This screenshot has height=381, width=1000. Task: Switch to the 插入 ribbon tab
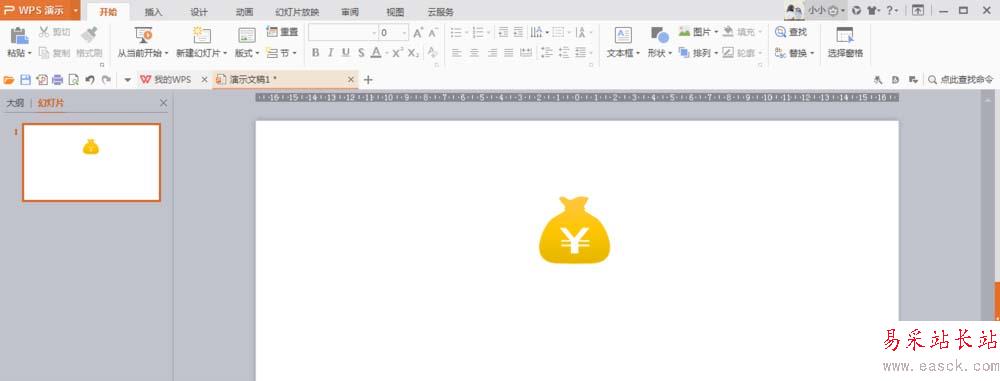pos(154,12)
